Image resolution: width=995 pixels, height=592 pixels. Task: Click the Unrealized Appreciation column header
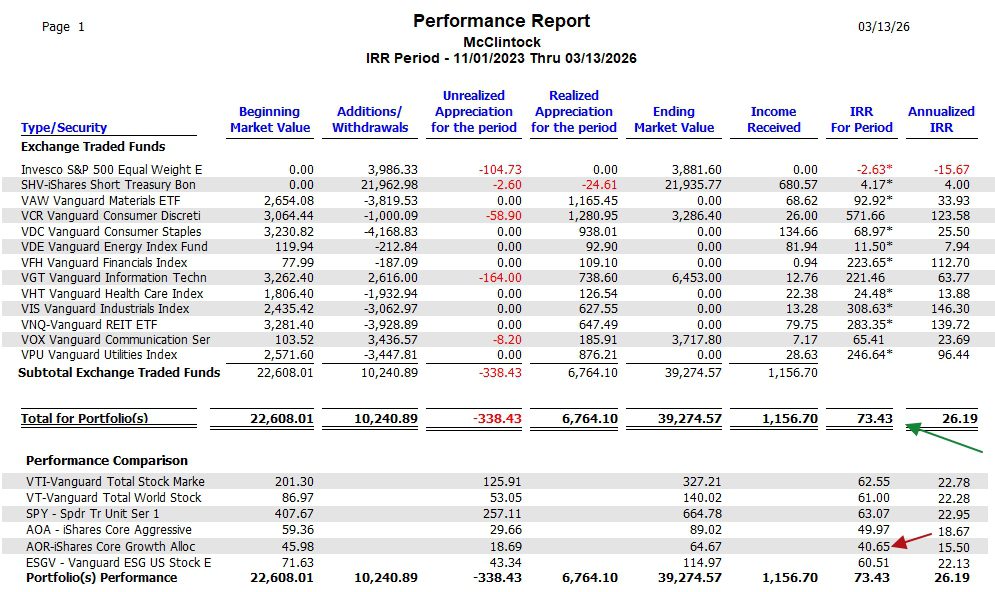(x=474, y=113)
